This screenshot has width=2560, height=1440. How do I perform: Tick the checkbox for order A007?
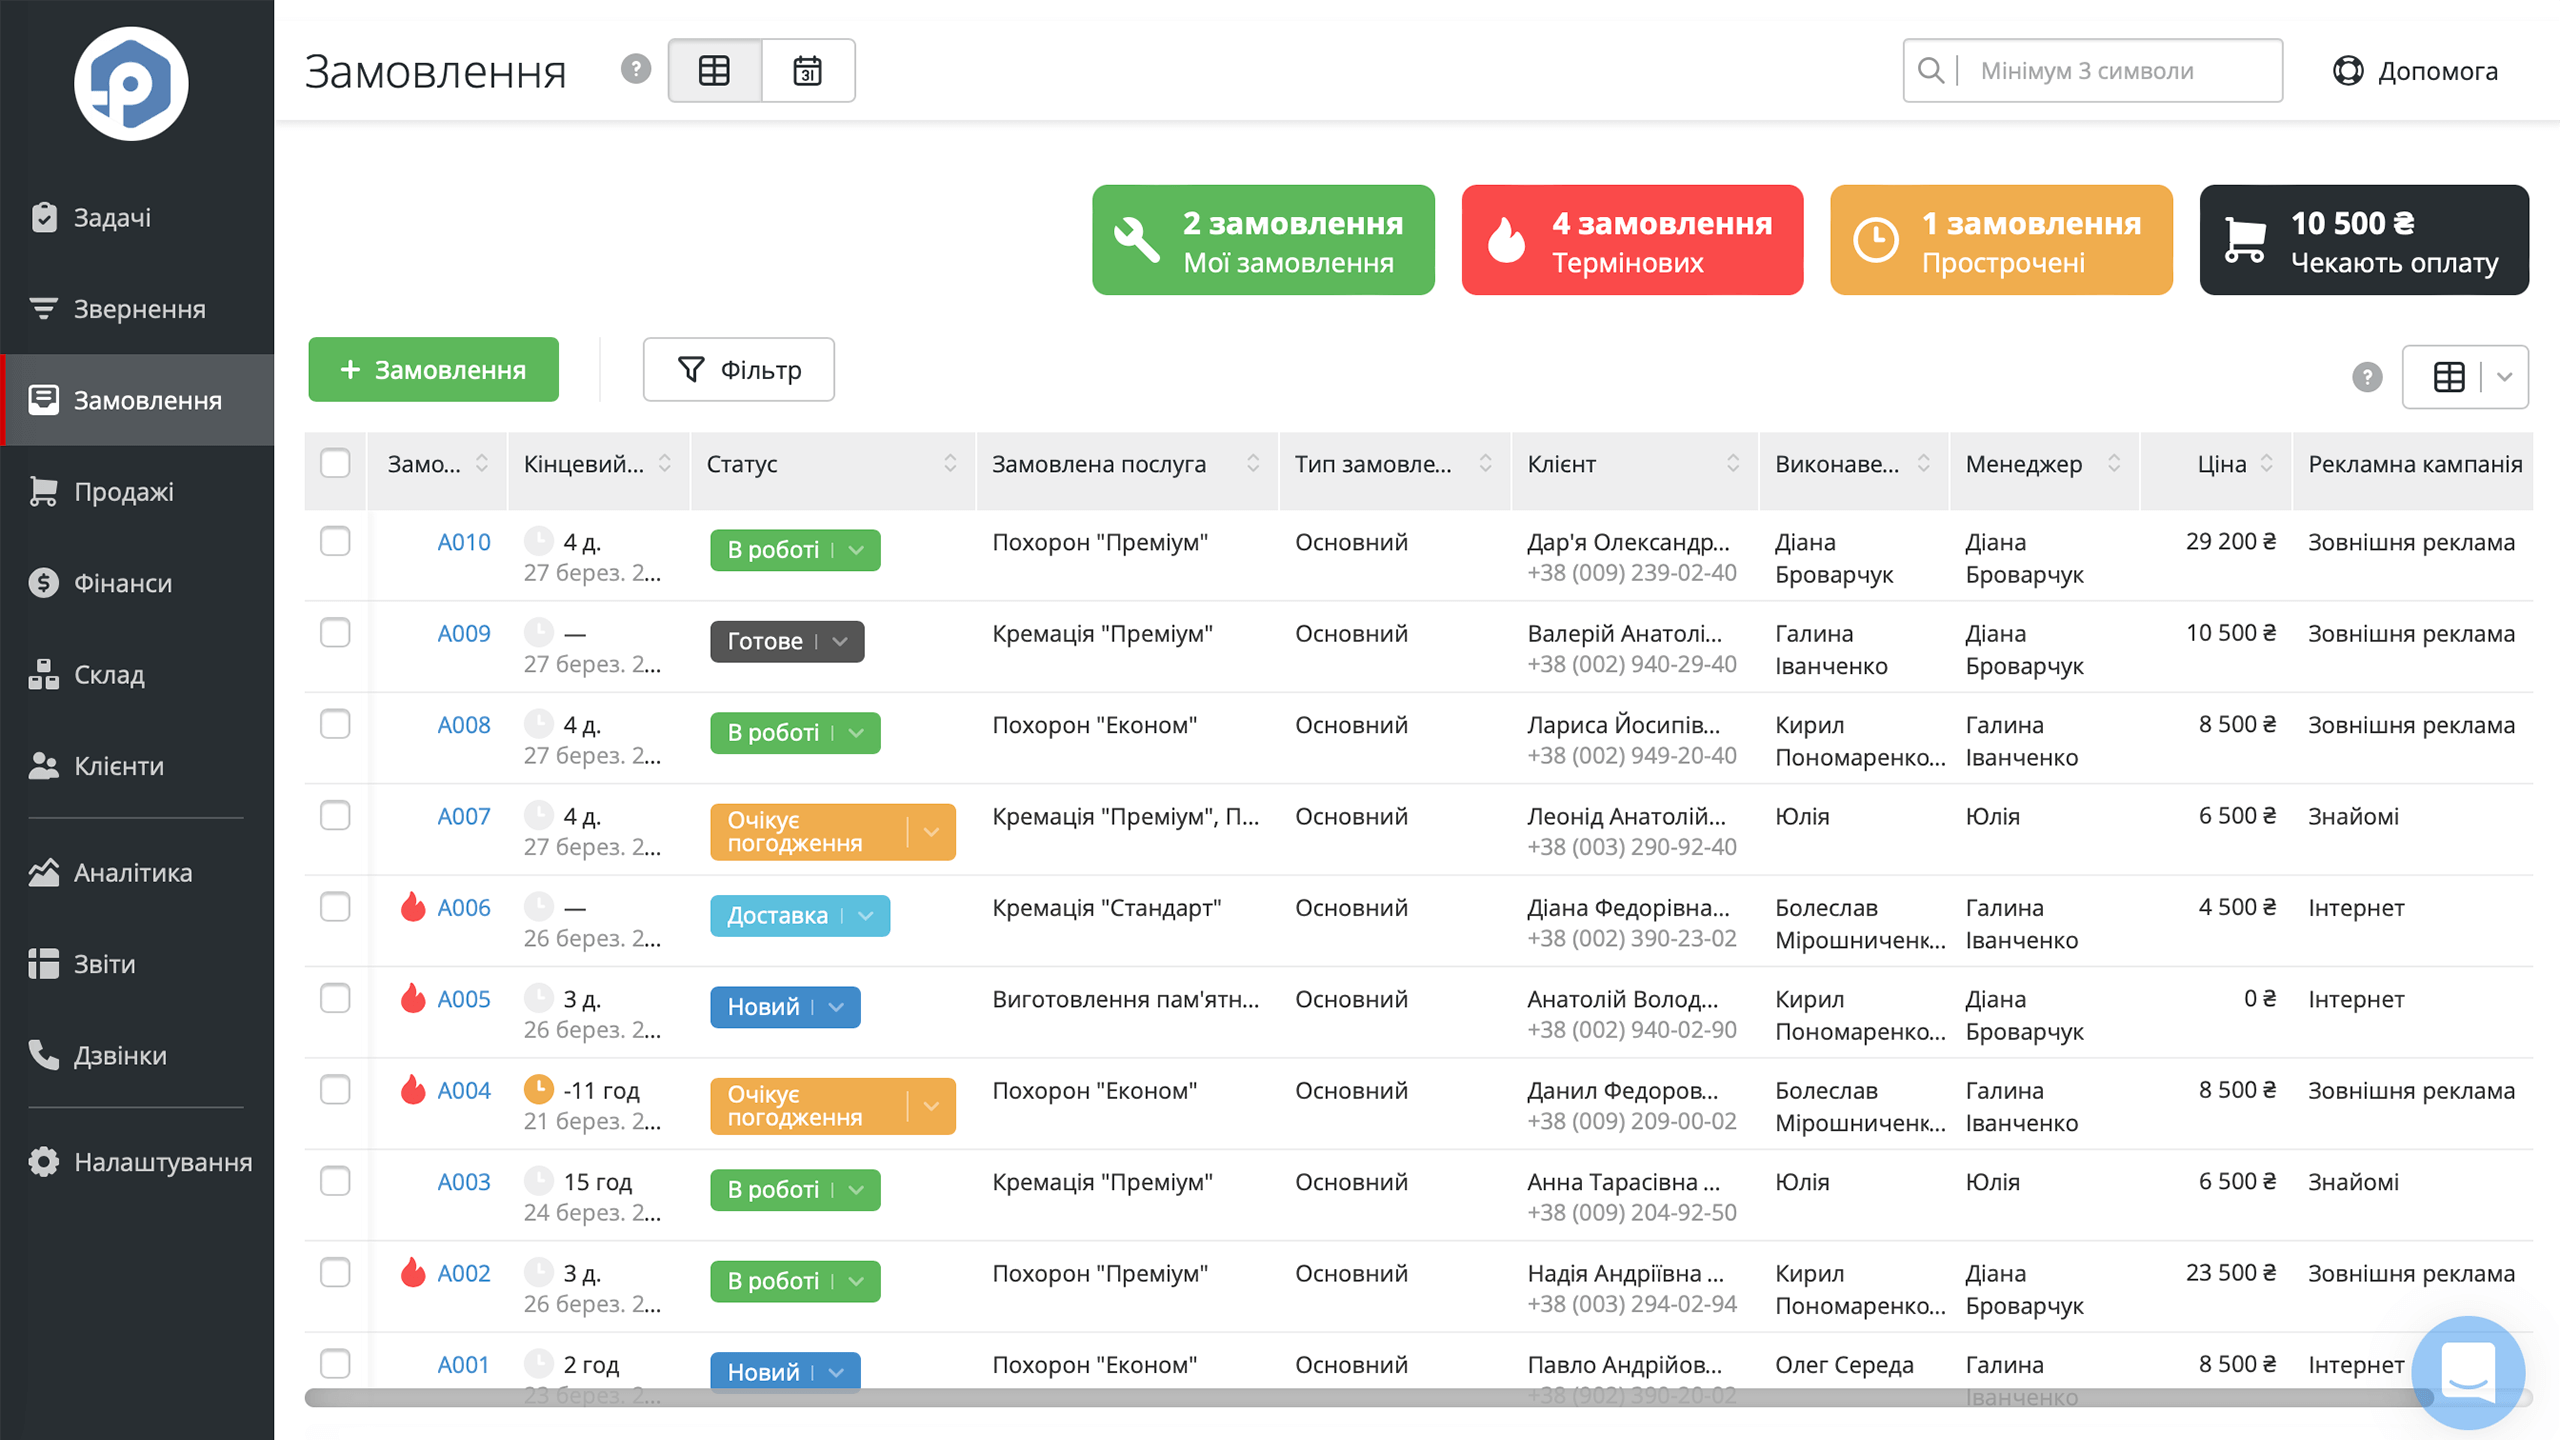click(335, 815)
